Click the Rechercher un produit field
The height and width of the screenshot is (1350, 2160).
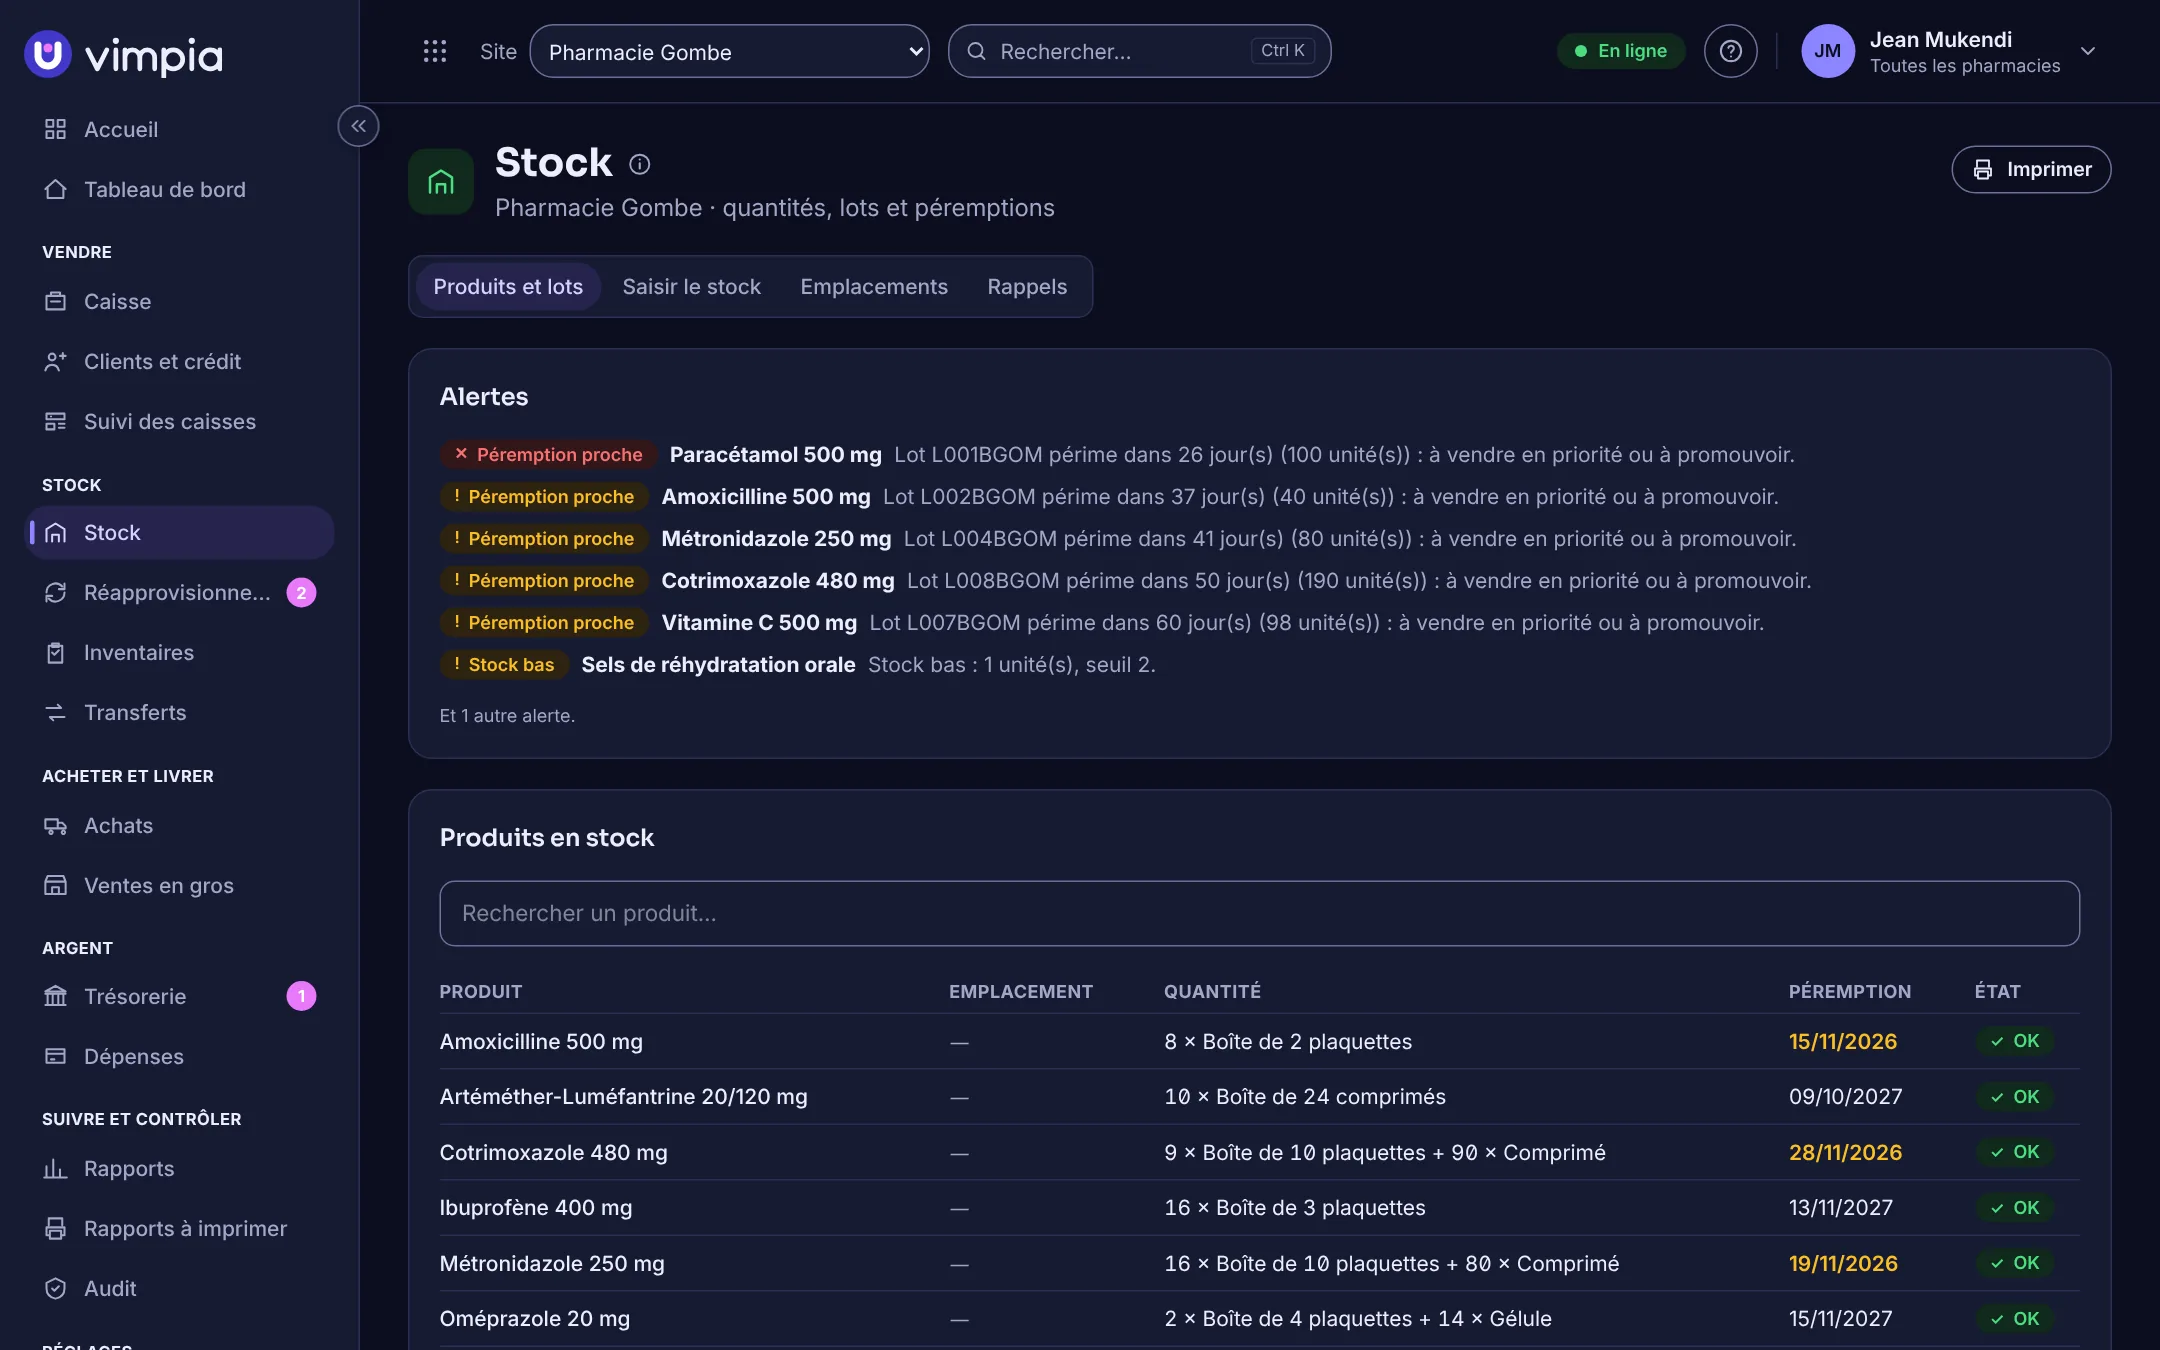(1259, 913)
